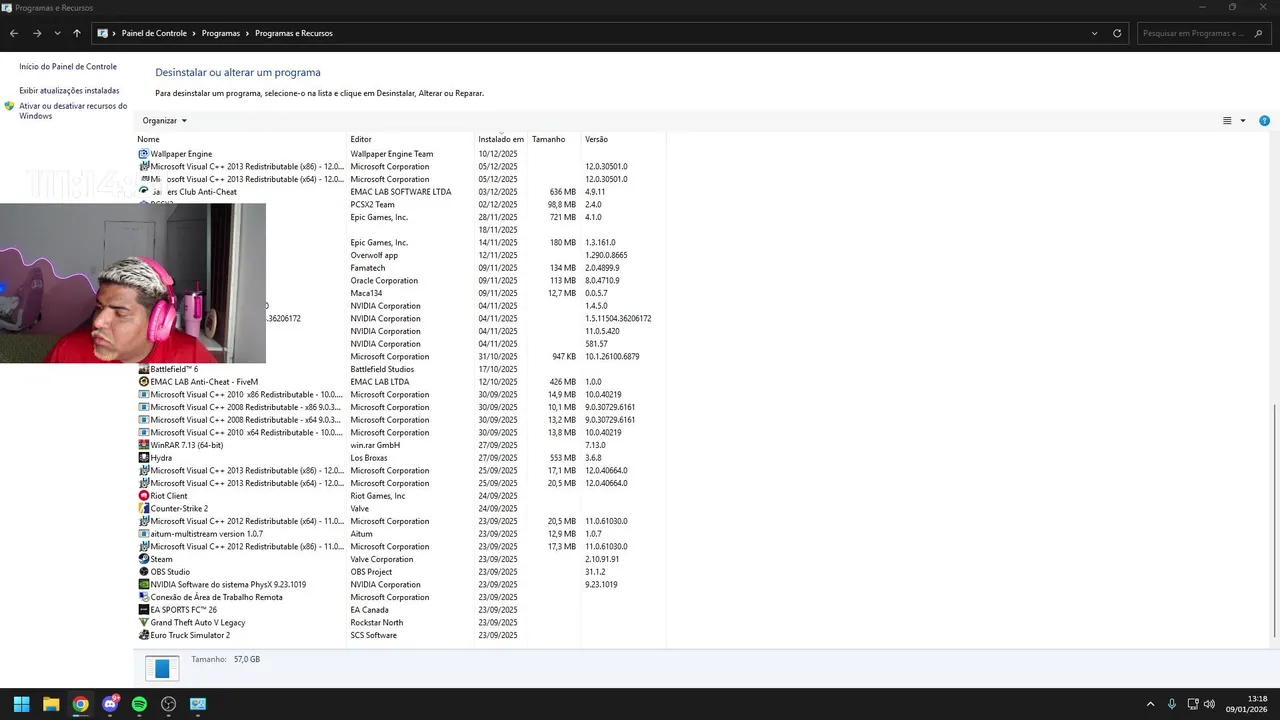1280x720 pixels.
Task: Select the EA SPORTS FC 26 icon
Action: [143, 610]
